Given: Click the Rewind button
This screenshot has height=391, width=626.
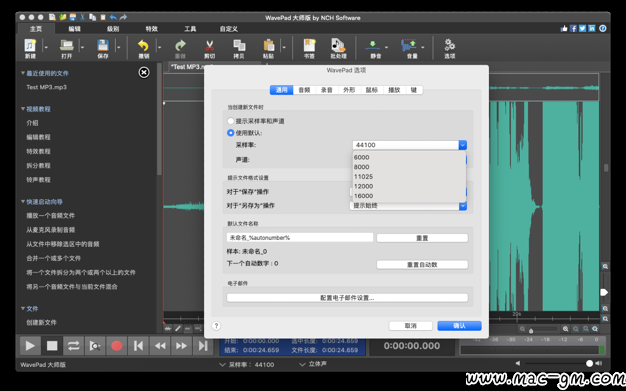Looking at the screenshot, I should tap(160, 345).
